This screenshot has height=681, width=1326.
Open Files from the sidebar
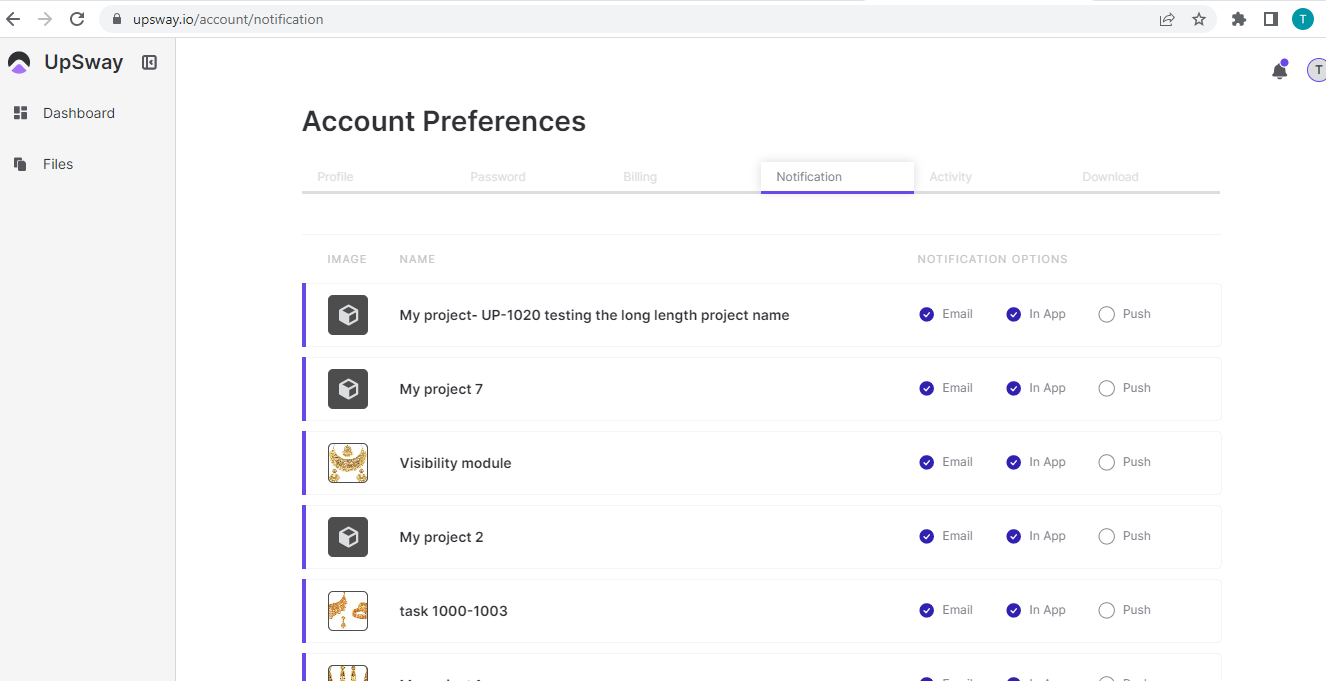[57, 164]
